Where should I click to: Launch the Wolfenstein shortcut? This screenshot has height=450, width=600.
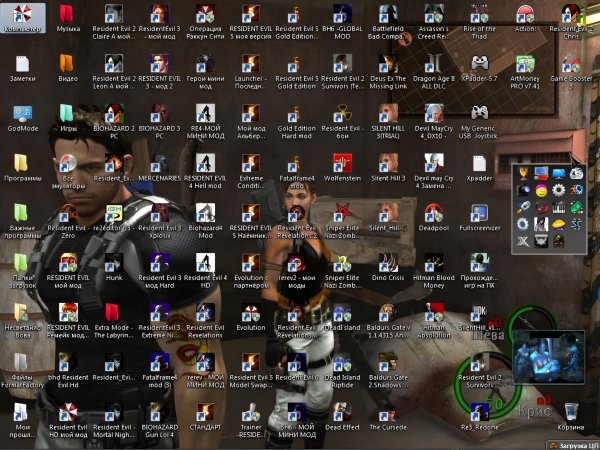342,168
